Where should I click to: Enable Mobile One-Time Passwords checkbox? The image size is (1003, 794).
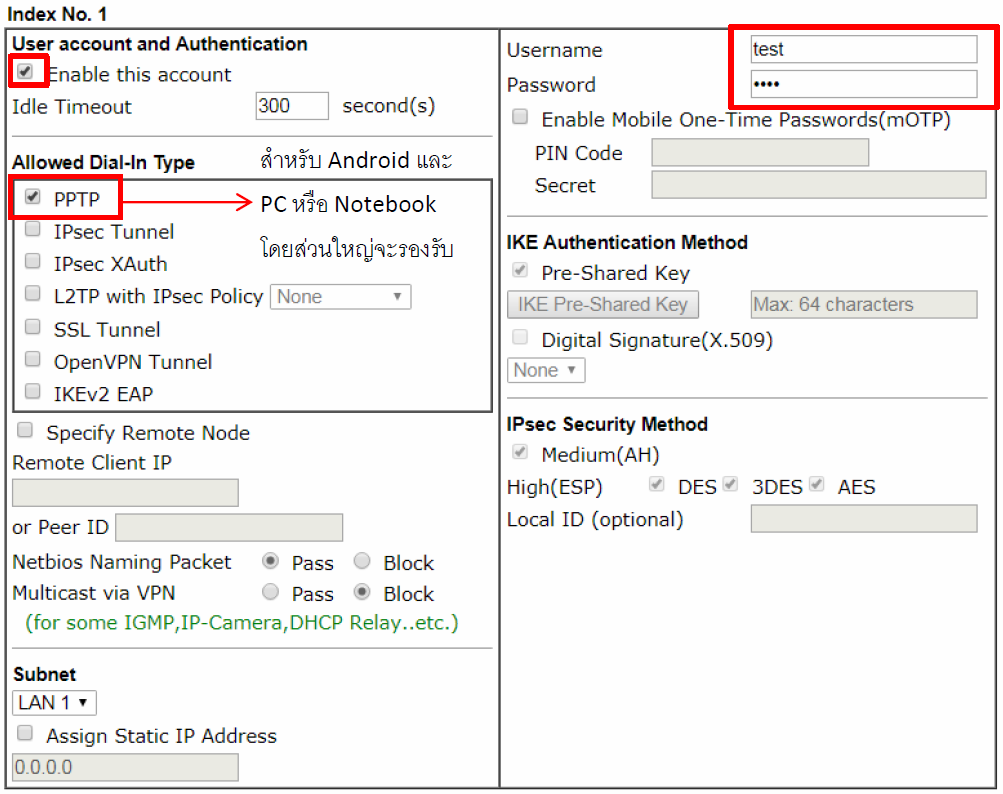[520, 118]
